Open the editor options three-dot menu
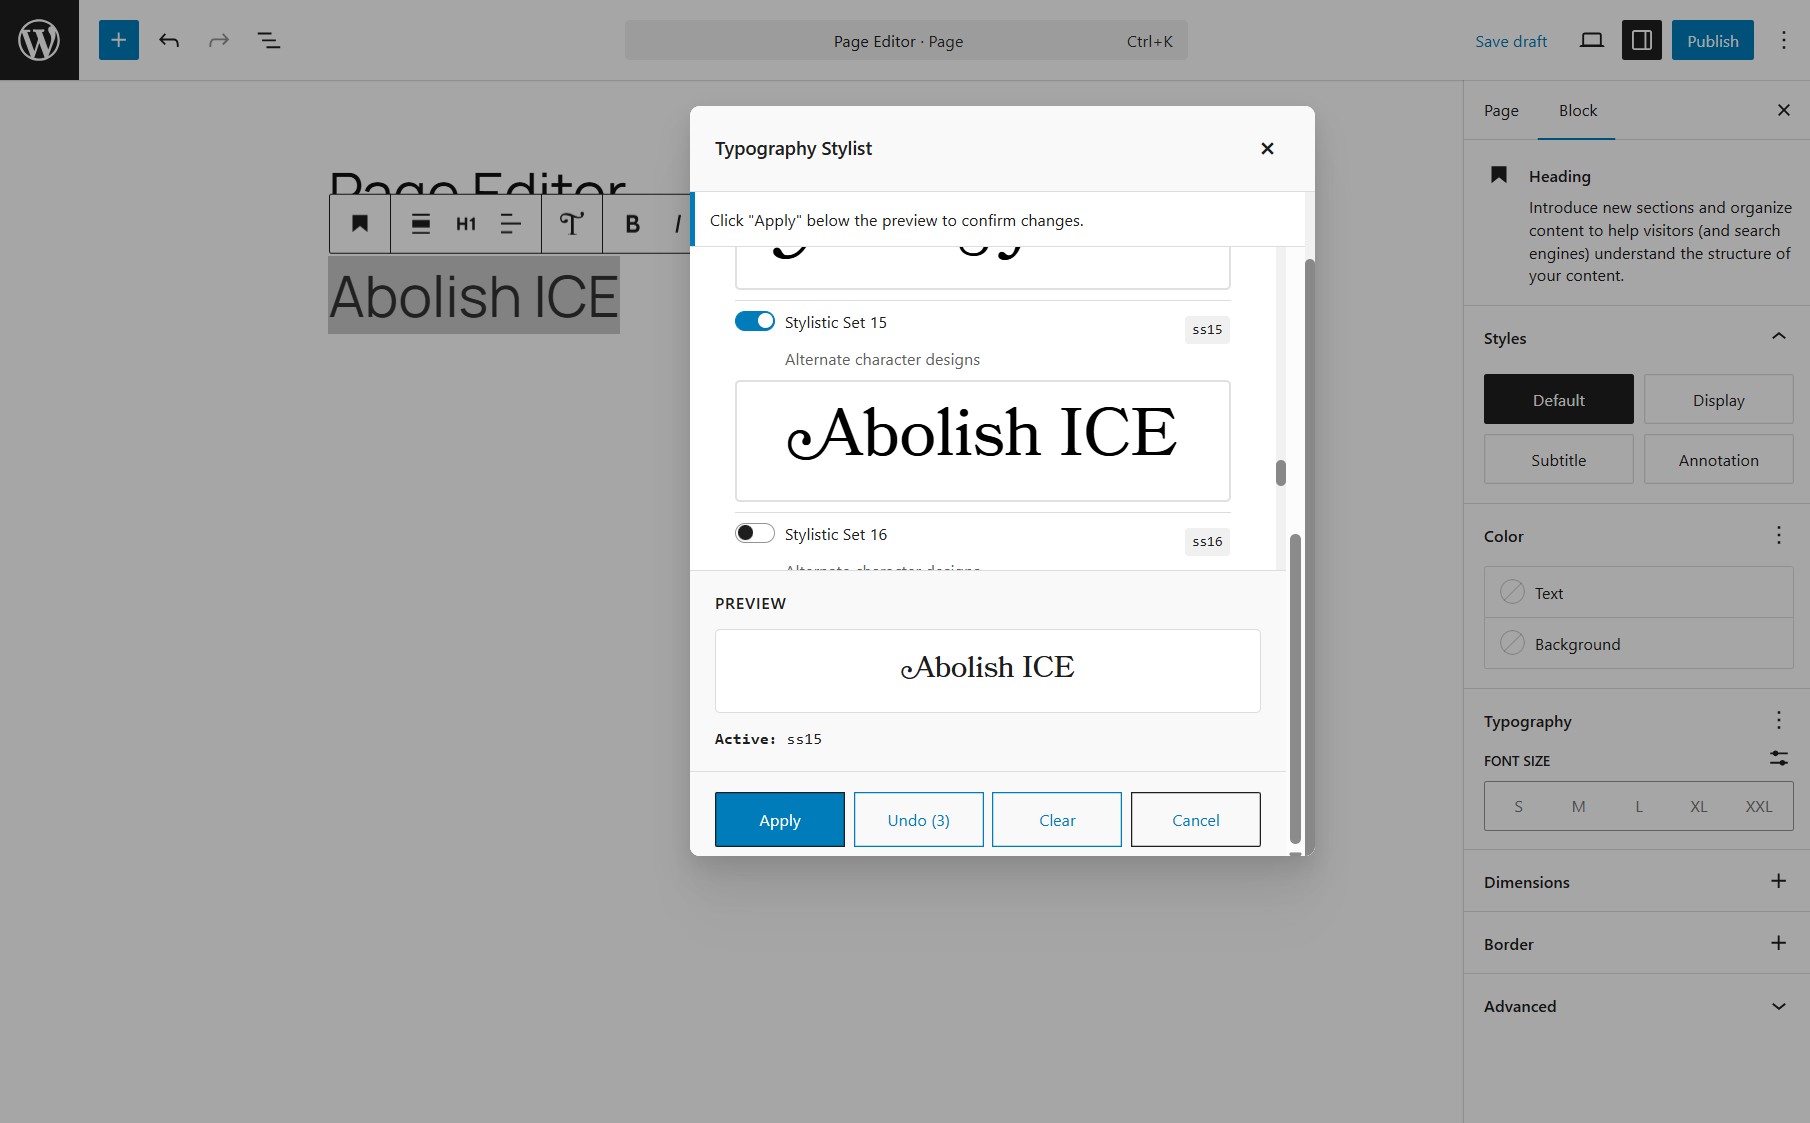The height and width of the screenshot is (1123, 1810). [1783, 40]
